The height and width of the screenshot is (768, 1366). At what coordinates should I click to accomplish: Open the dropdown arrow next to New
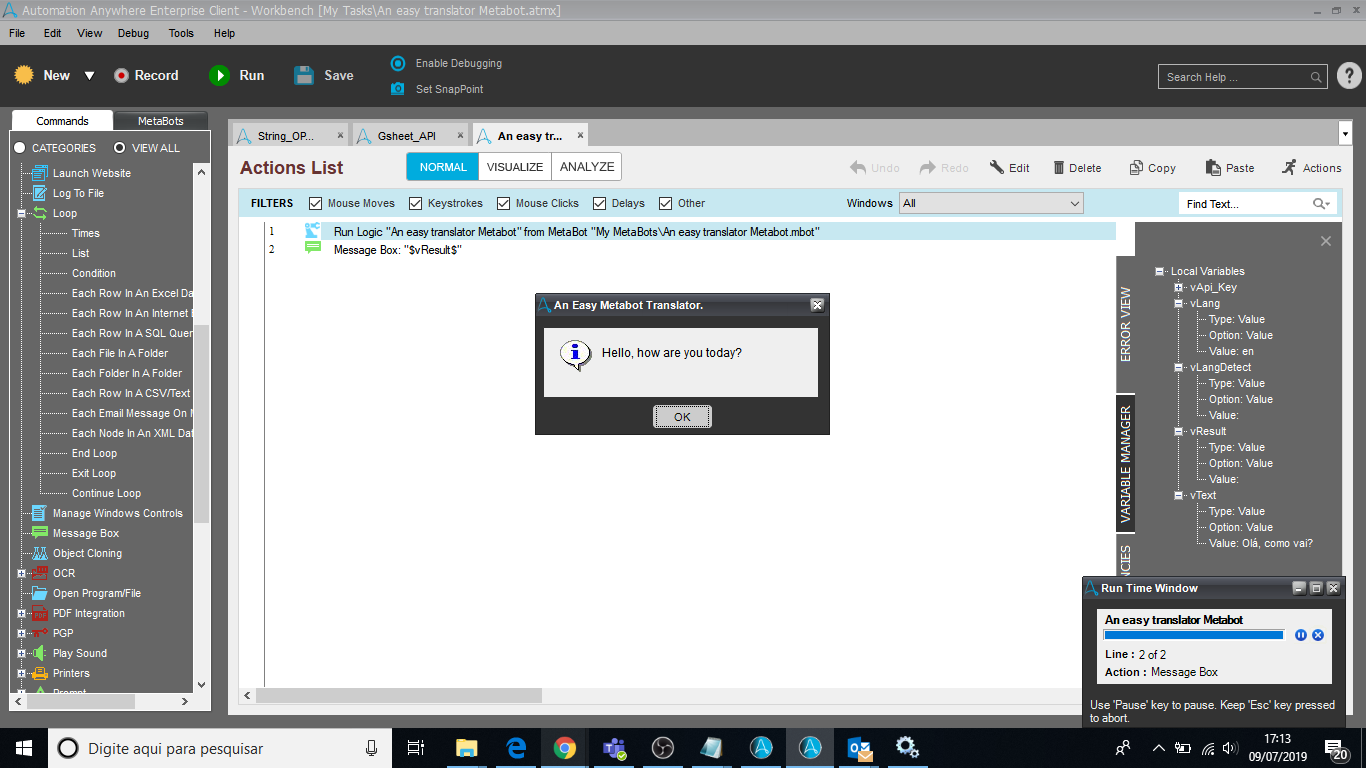click(x=89, y=76)
